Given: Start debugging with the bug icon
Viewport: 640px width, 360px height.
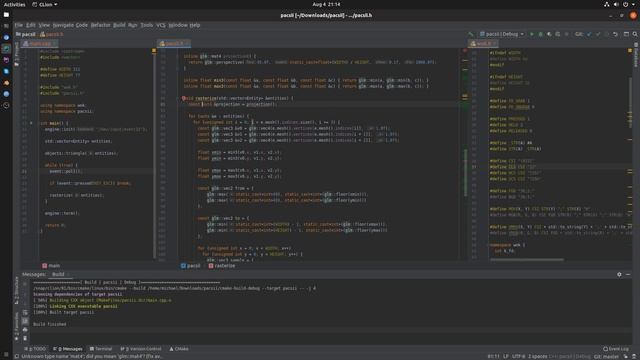Looking at the screenshot, I should click(540, 34).
